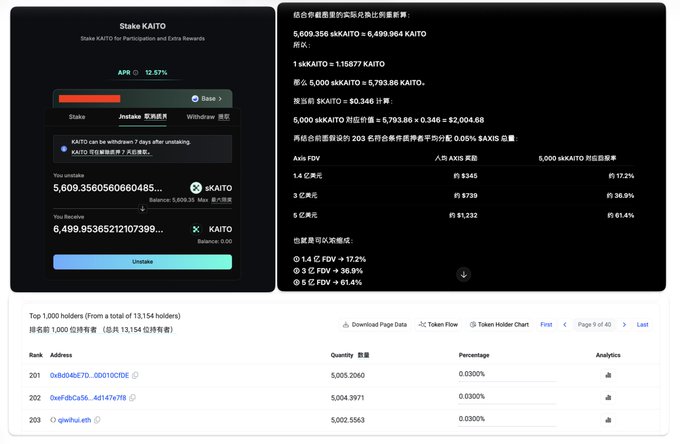The width and height of the screenshot is (680, 444).
Task: Click the APR info icon
Action: 136,72
